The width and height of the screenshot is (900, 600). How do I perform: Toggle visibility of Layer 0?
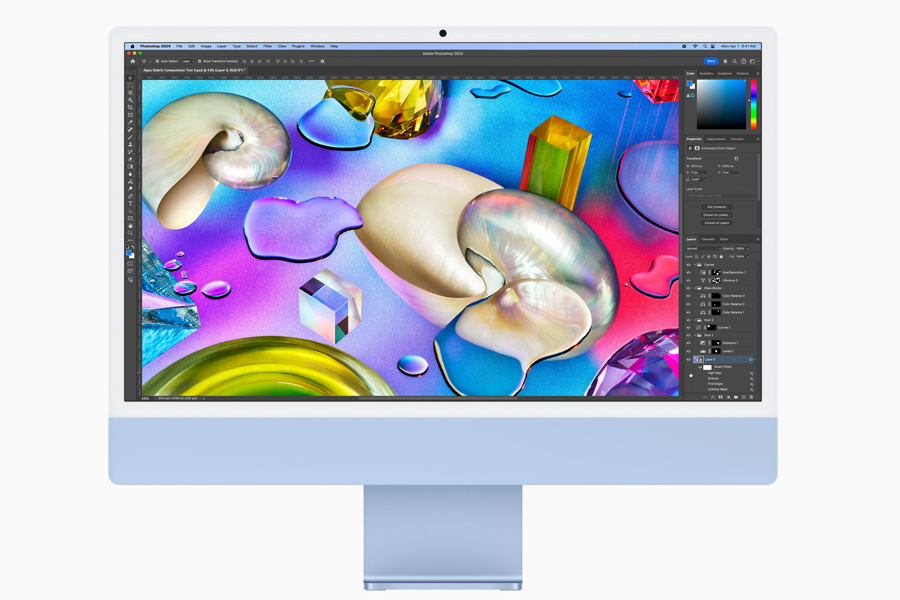[x=689, y=359]
